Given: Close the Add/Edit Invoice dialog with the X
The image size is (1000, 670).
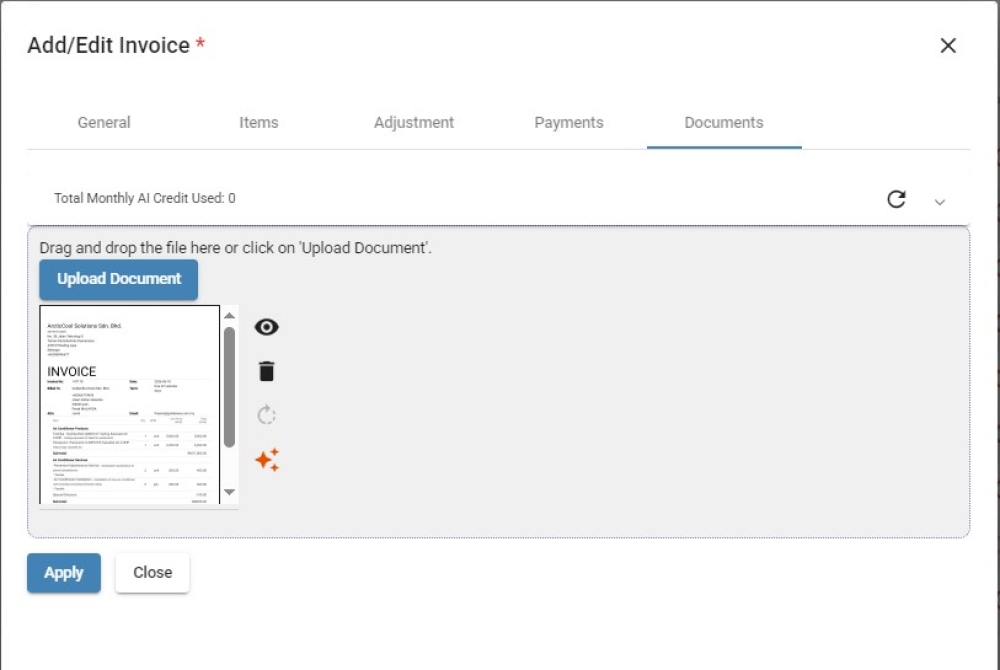Looking at the screenshot, I should (x=948, y=45).
